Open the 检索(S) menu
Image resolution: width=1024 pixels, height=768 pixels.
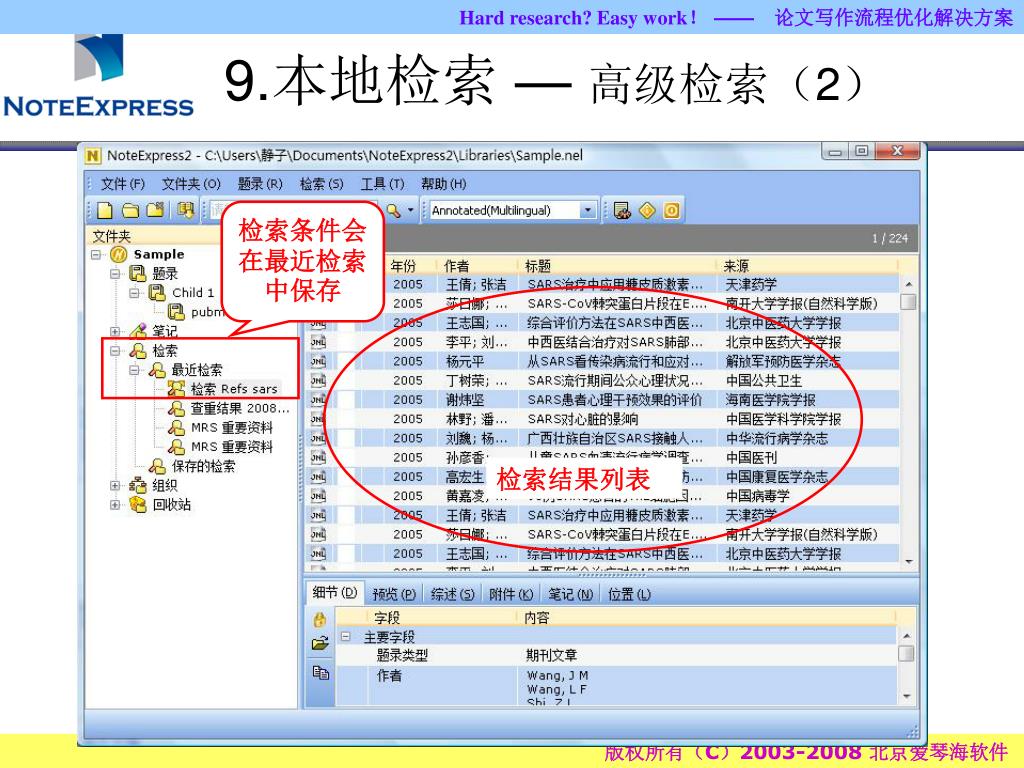[x=321, y=184]
